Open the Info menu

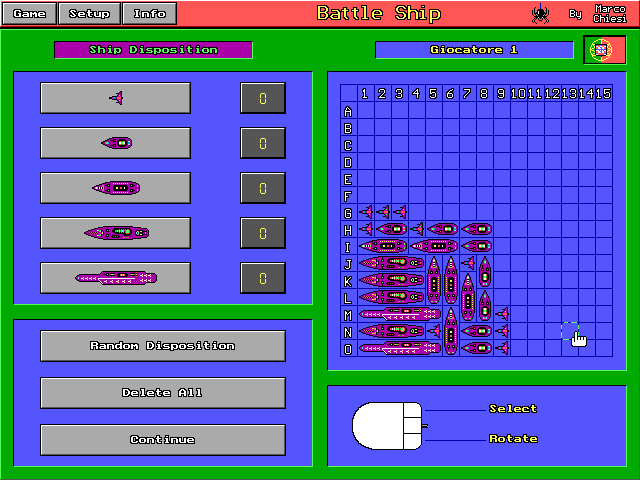(x=149, y=13)
